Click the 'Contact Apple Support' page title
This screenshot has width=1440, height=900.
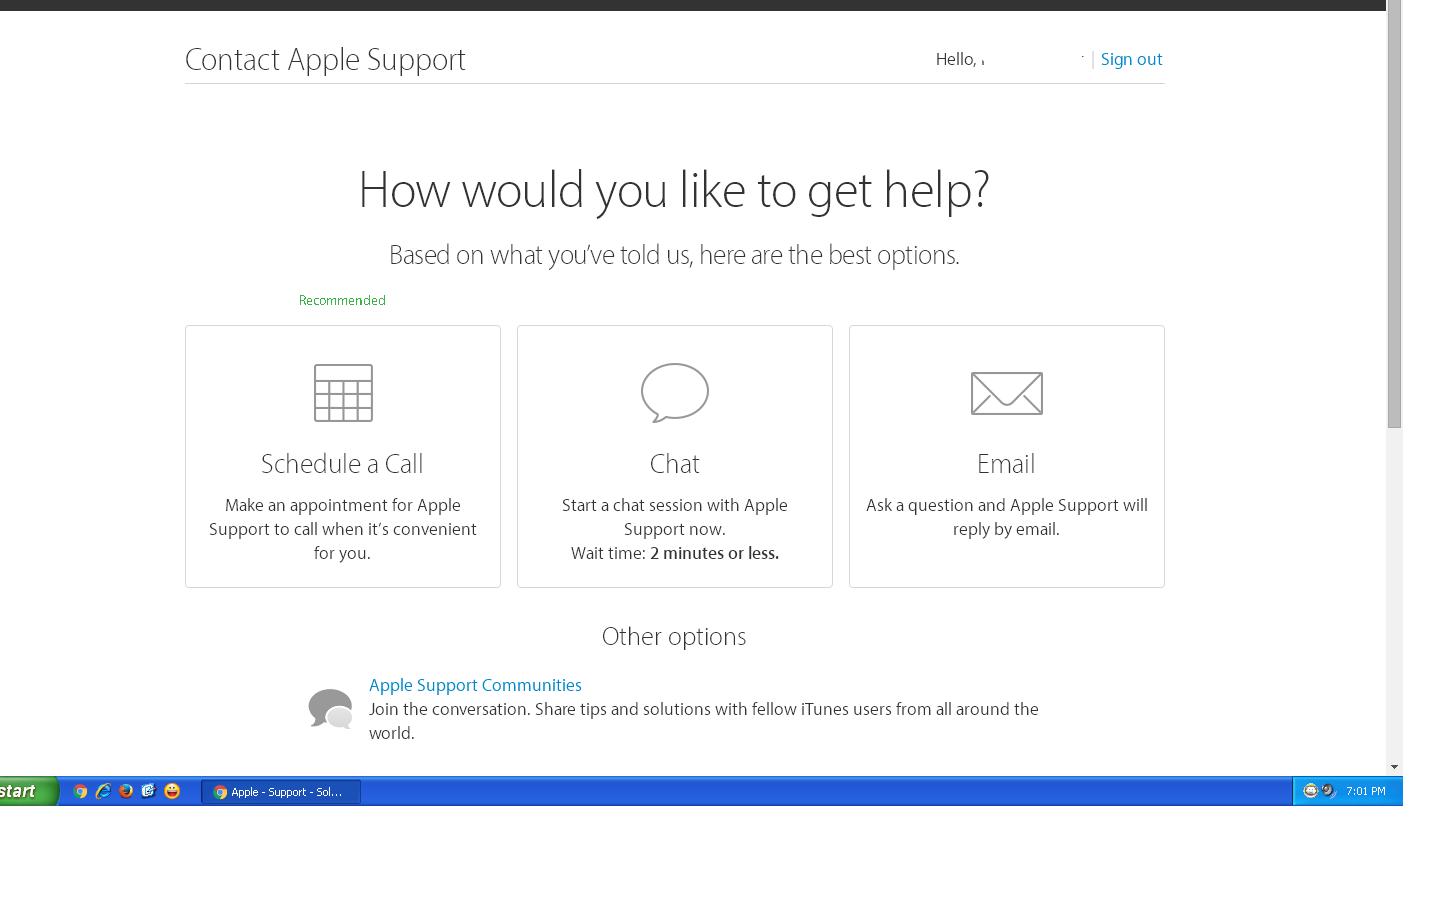click(x=325, y=59)
